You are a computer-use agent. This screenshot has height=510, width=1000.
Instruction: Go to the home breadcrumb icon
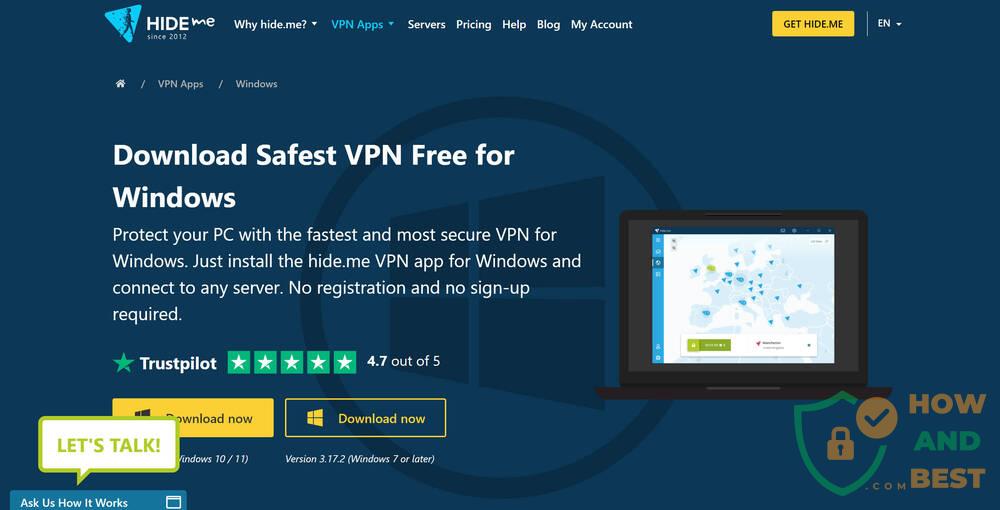(x=121, y=84)
